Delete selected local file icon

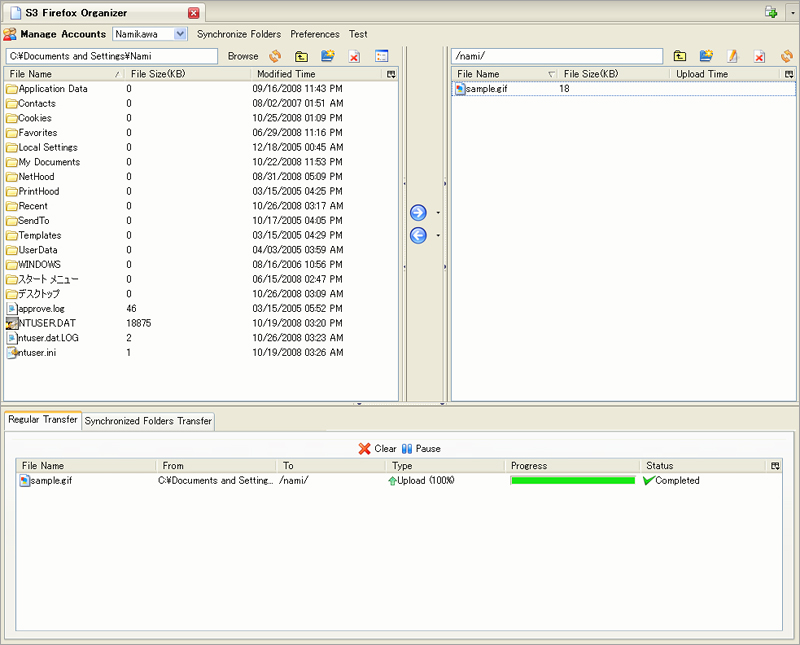pos(354,56)
